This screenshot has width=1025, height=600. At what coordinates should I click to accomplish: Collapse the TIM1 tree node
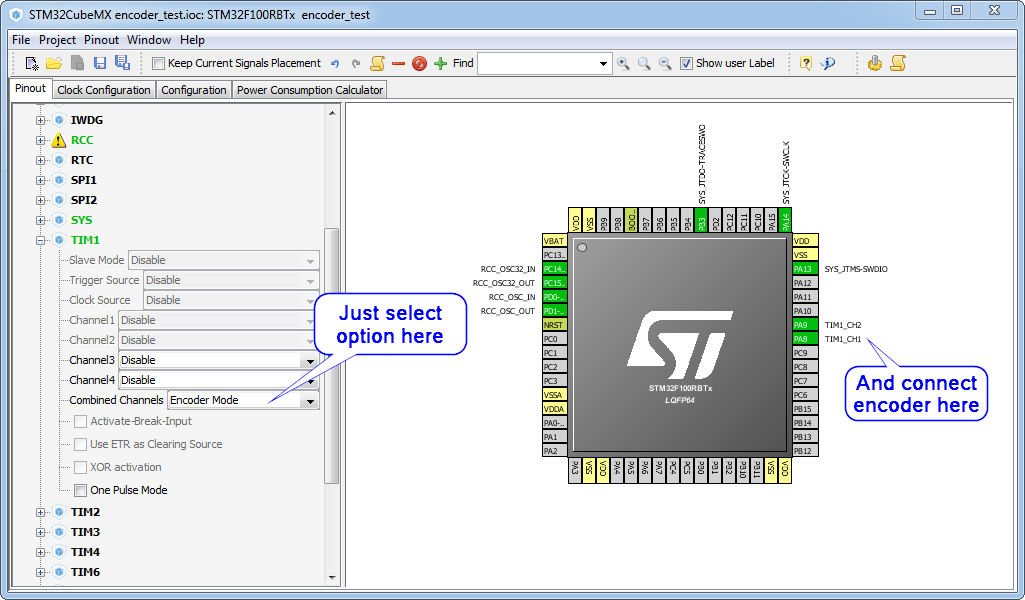[41, 241]
